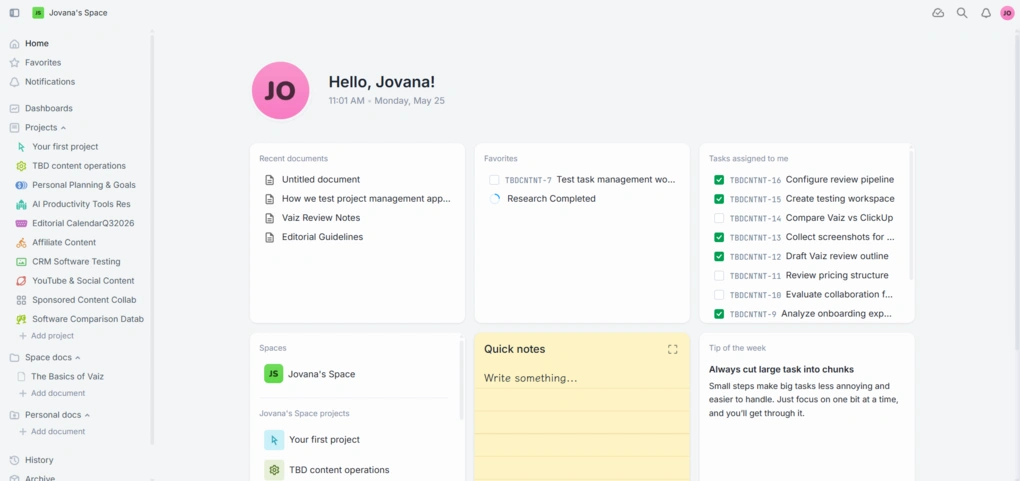Click the green JS space badge in header
The height and width of the screenshot is (481, 1020).
coord(38,13)
